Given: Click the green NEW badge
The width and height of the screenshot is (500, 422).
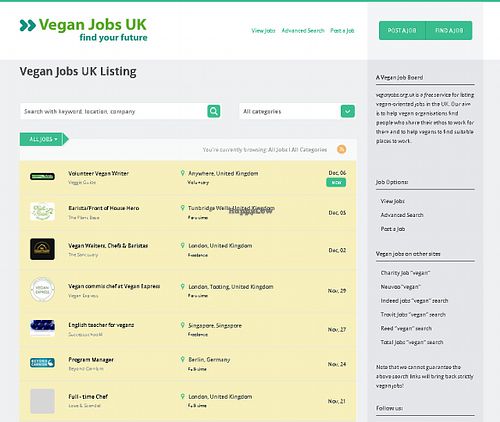Looking at the screenshot, I should [336, 182].
